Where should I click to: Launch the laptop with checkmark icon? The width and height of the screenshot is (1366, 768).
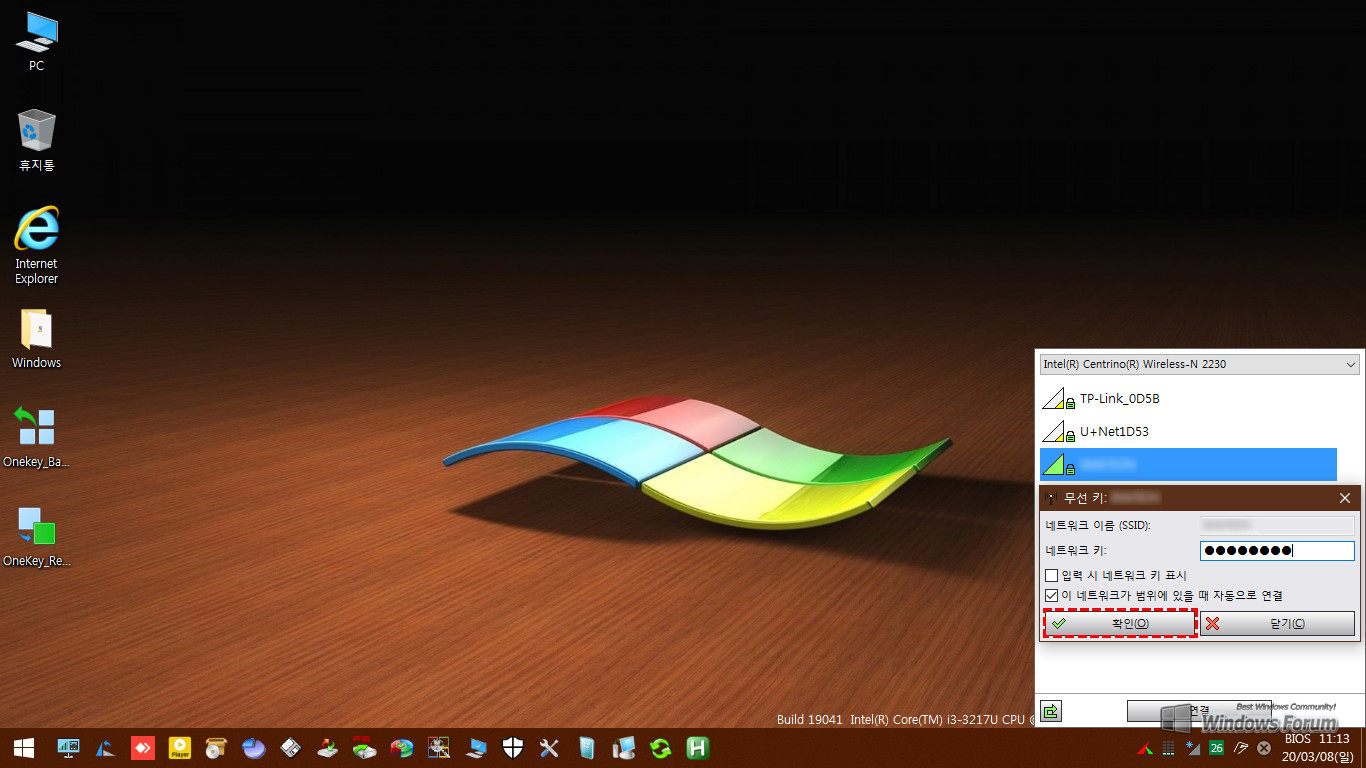click(x=476, y=747)
